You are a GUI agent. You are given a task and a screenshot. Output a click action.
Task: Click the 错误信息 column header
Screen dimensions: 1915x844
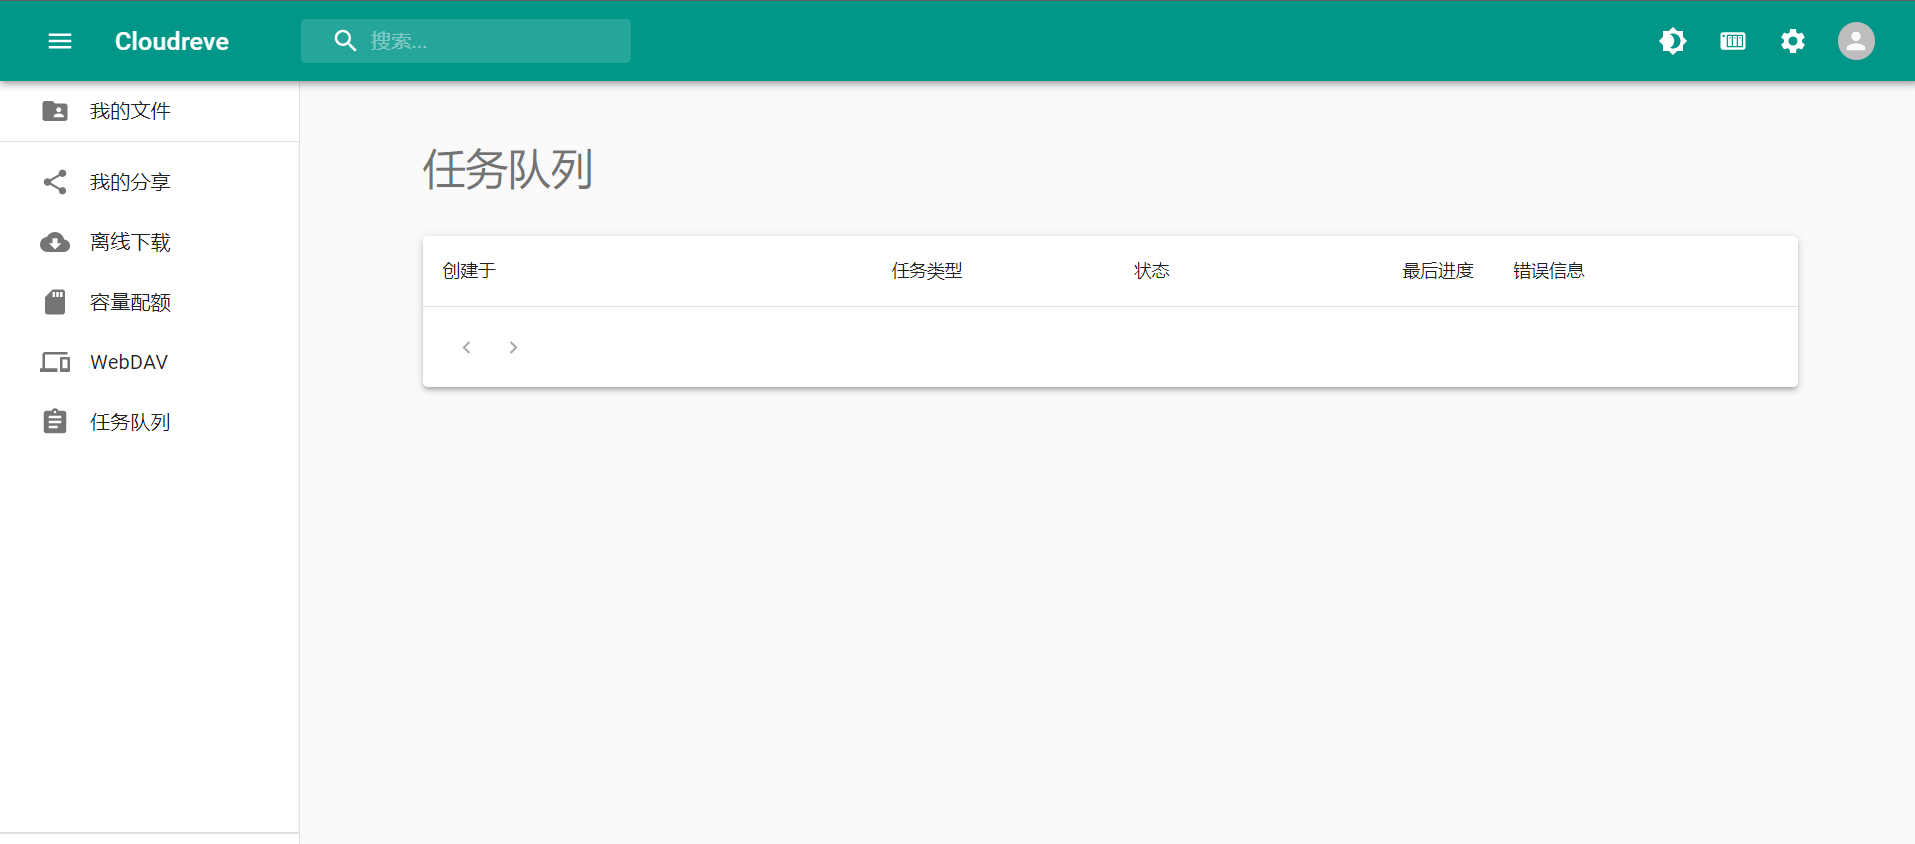1549,271
